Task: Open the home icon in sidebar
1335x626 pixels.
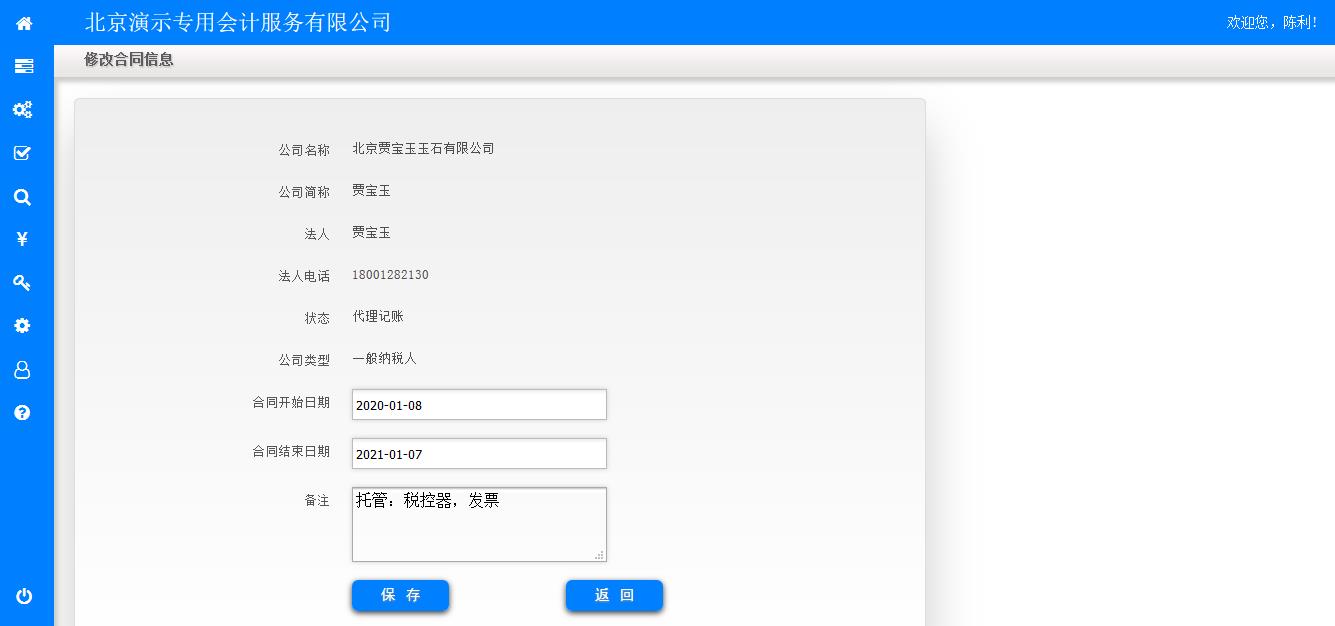Action: (24, 23)
